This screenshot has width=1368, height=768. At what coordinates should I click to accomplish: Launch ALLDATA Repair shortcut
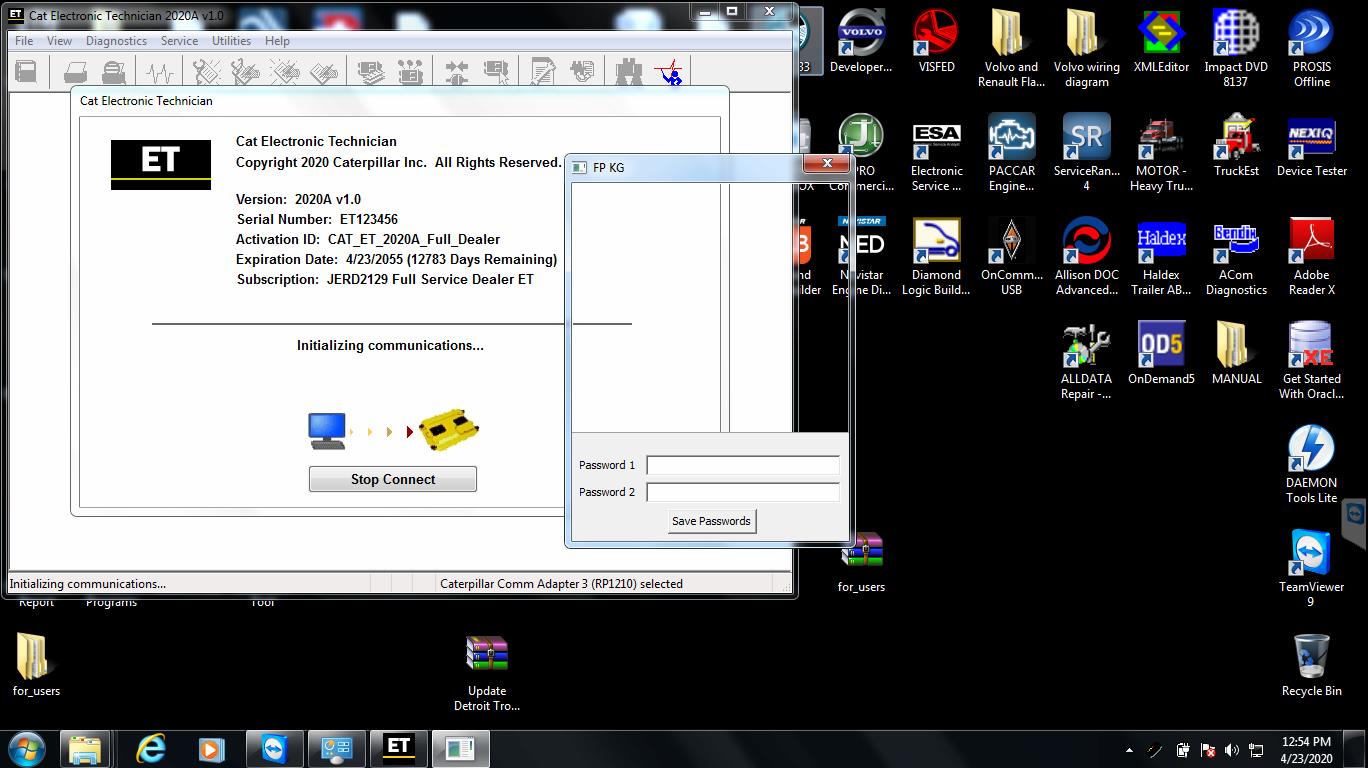click(1087, 360)
